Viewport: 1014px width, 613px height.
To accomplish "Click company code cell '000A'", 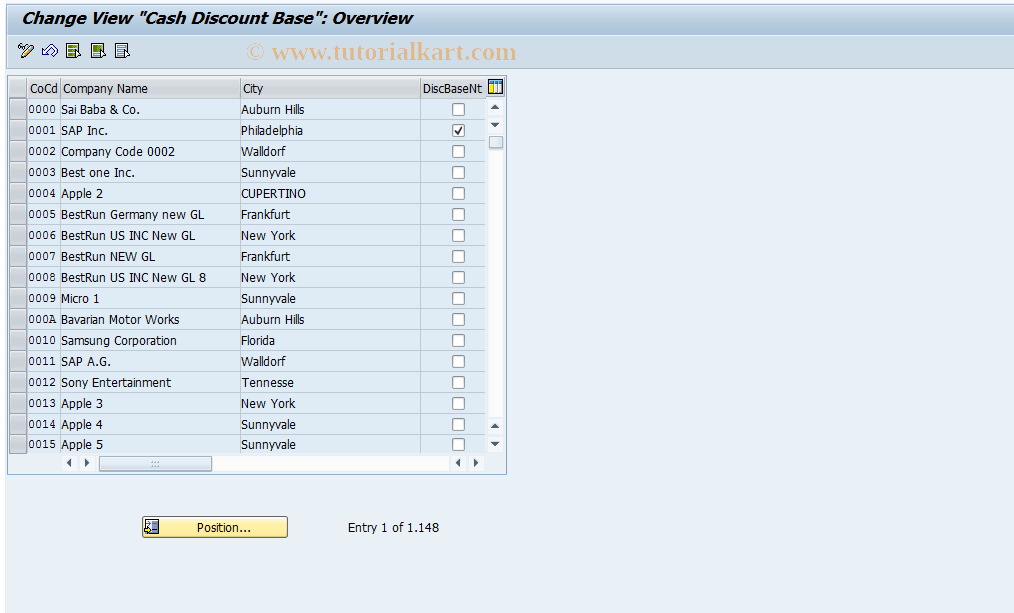I will [x=43, y=319].
